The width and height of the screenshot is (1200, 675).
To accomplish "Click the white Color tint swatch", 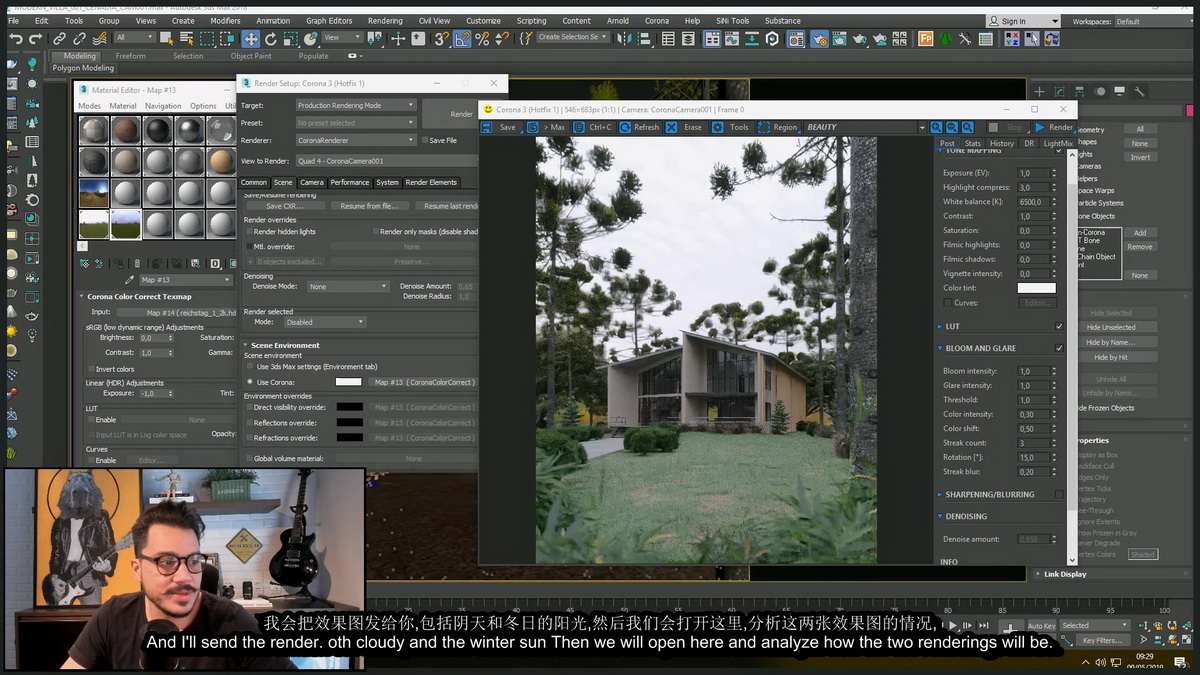I will [1036, 288].
